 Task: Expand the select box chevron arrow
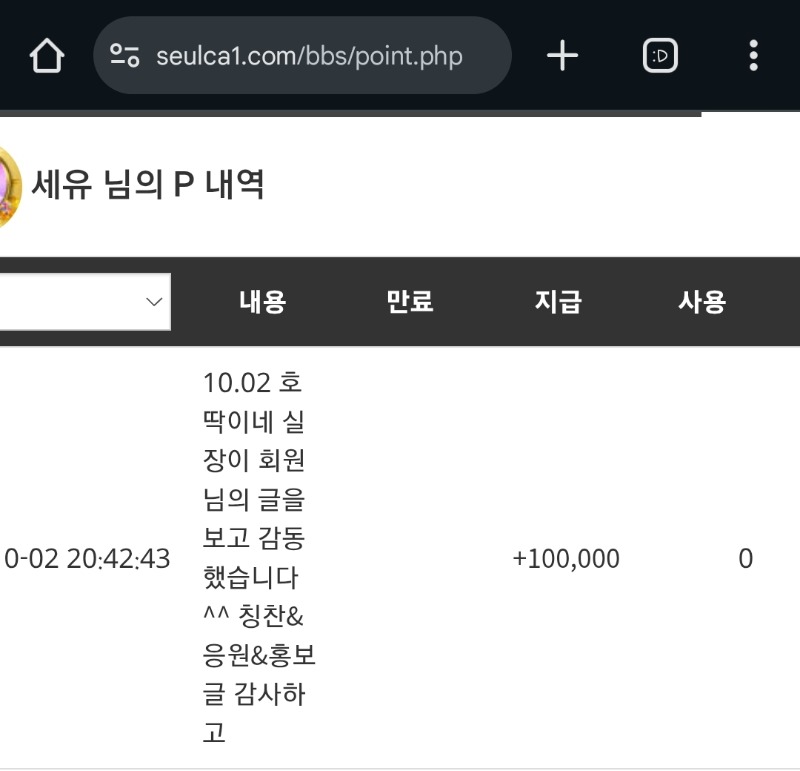(x=154, y=301)
